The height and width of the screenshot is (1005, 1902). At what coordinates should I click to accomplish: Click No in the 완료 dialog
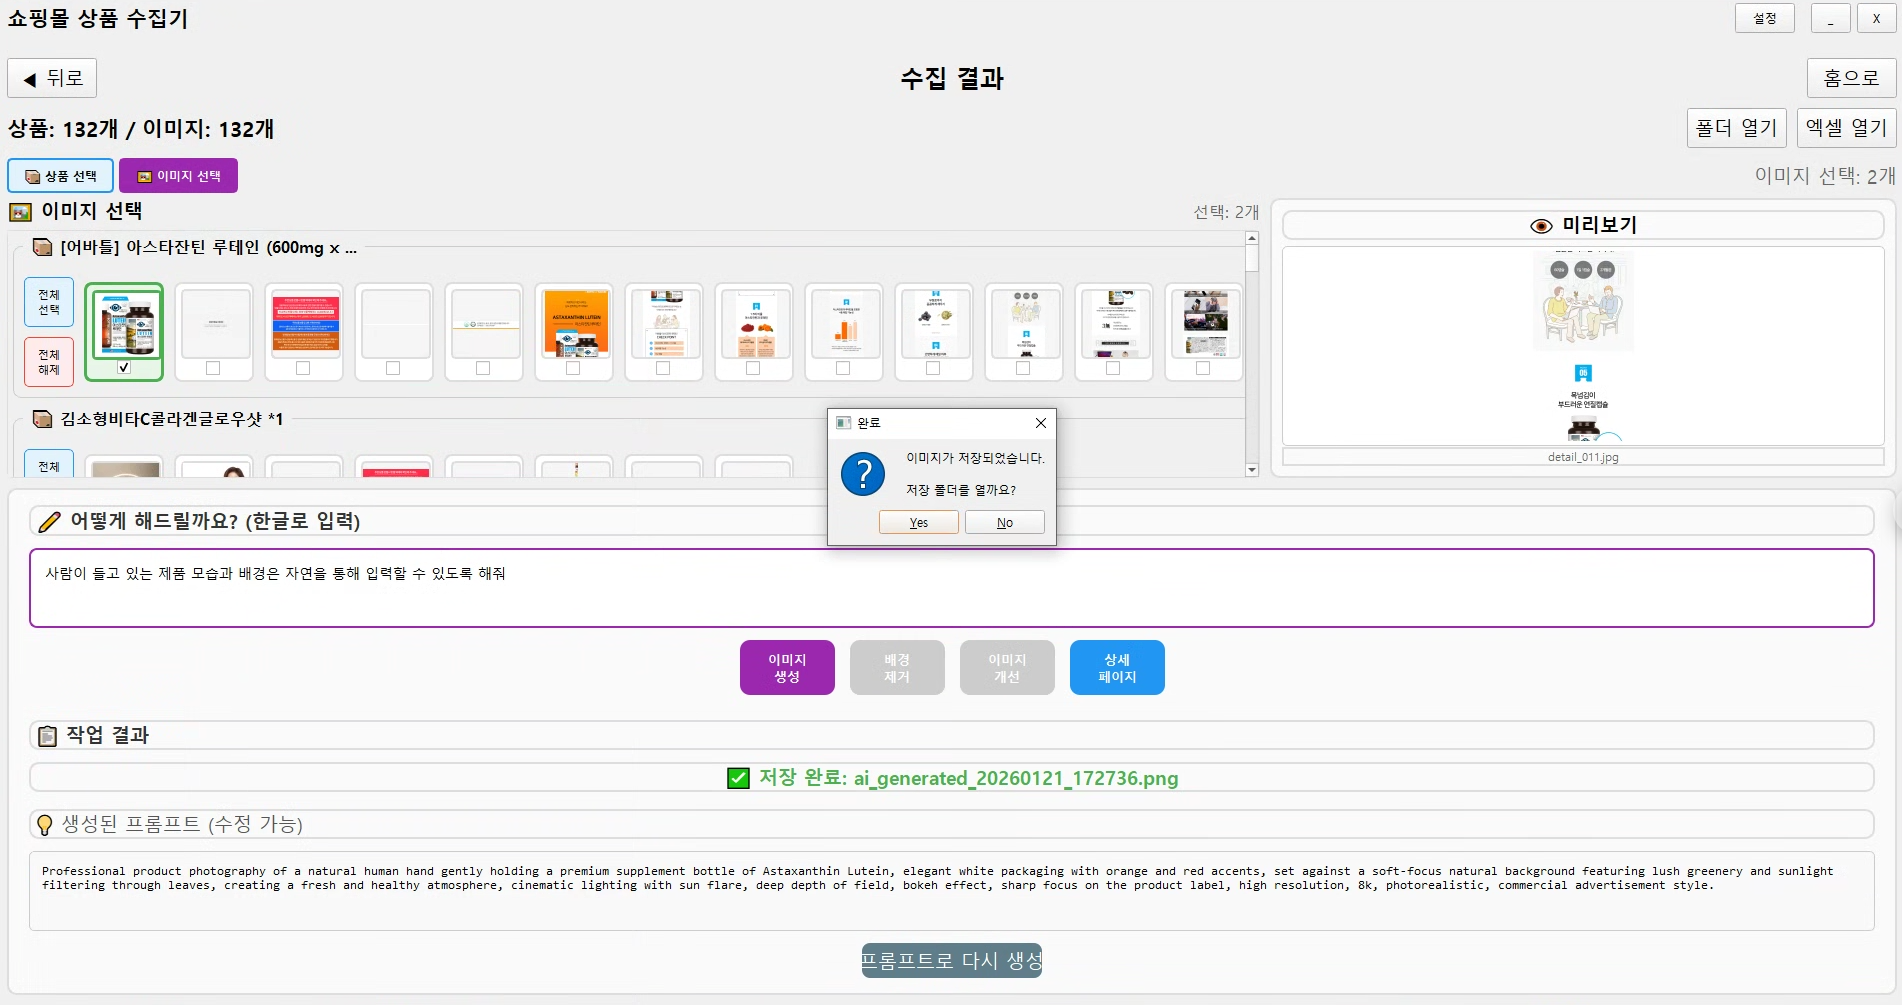(1004, 523)
